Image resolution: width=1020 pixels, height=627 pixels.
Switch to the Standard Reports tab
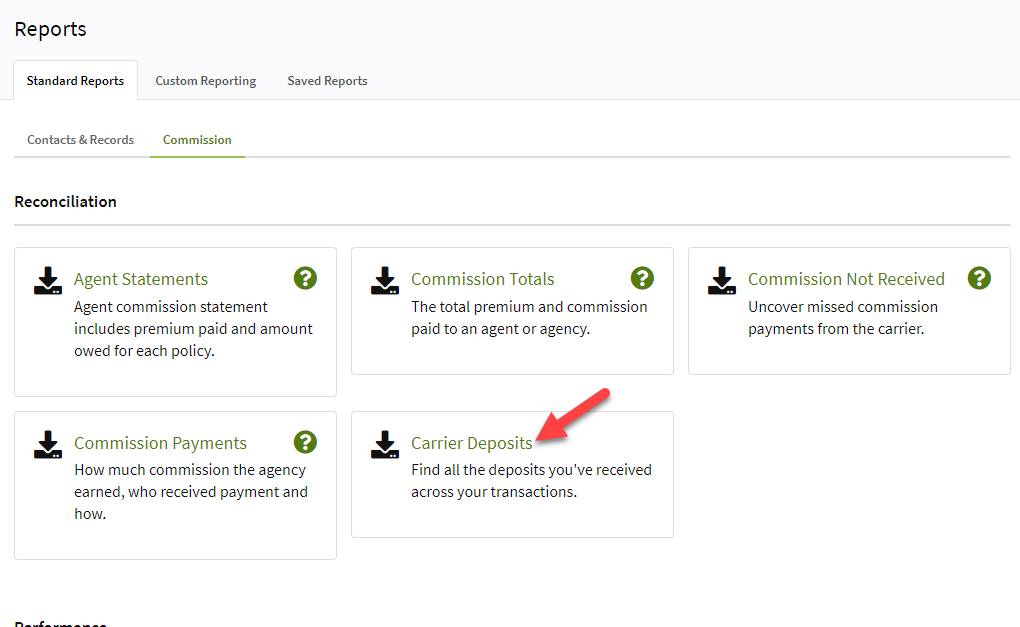pyautogui.click(x=75, y=80)
